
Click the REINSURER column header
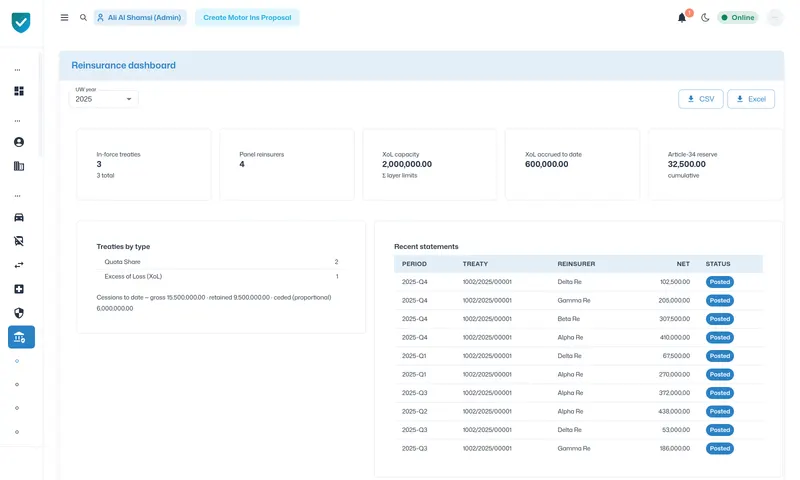click(576, 264)
